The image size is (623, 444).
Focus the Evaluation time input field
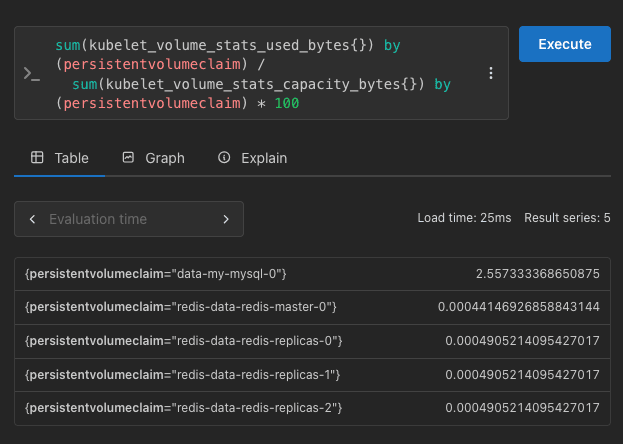128,219
